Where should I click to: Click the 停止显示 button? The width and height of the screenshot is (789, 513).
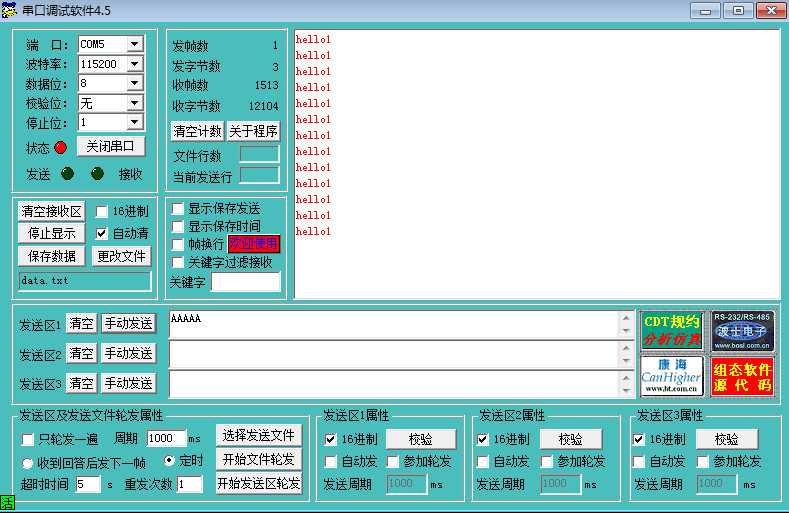[51, 234]
